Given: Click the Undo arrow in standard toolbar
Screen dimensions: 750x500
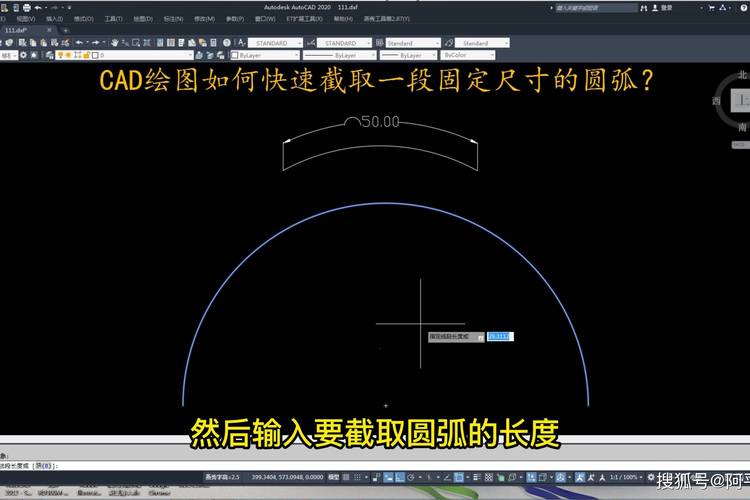Looking at the screenshot, I should [x=79, y=43].
